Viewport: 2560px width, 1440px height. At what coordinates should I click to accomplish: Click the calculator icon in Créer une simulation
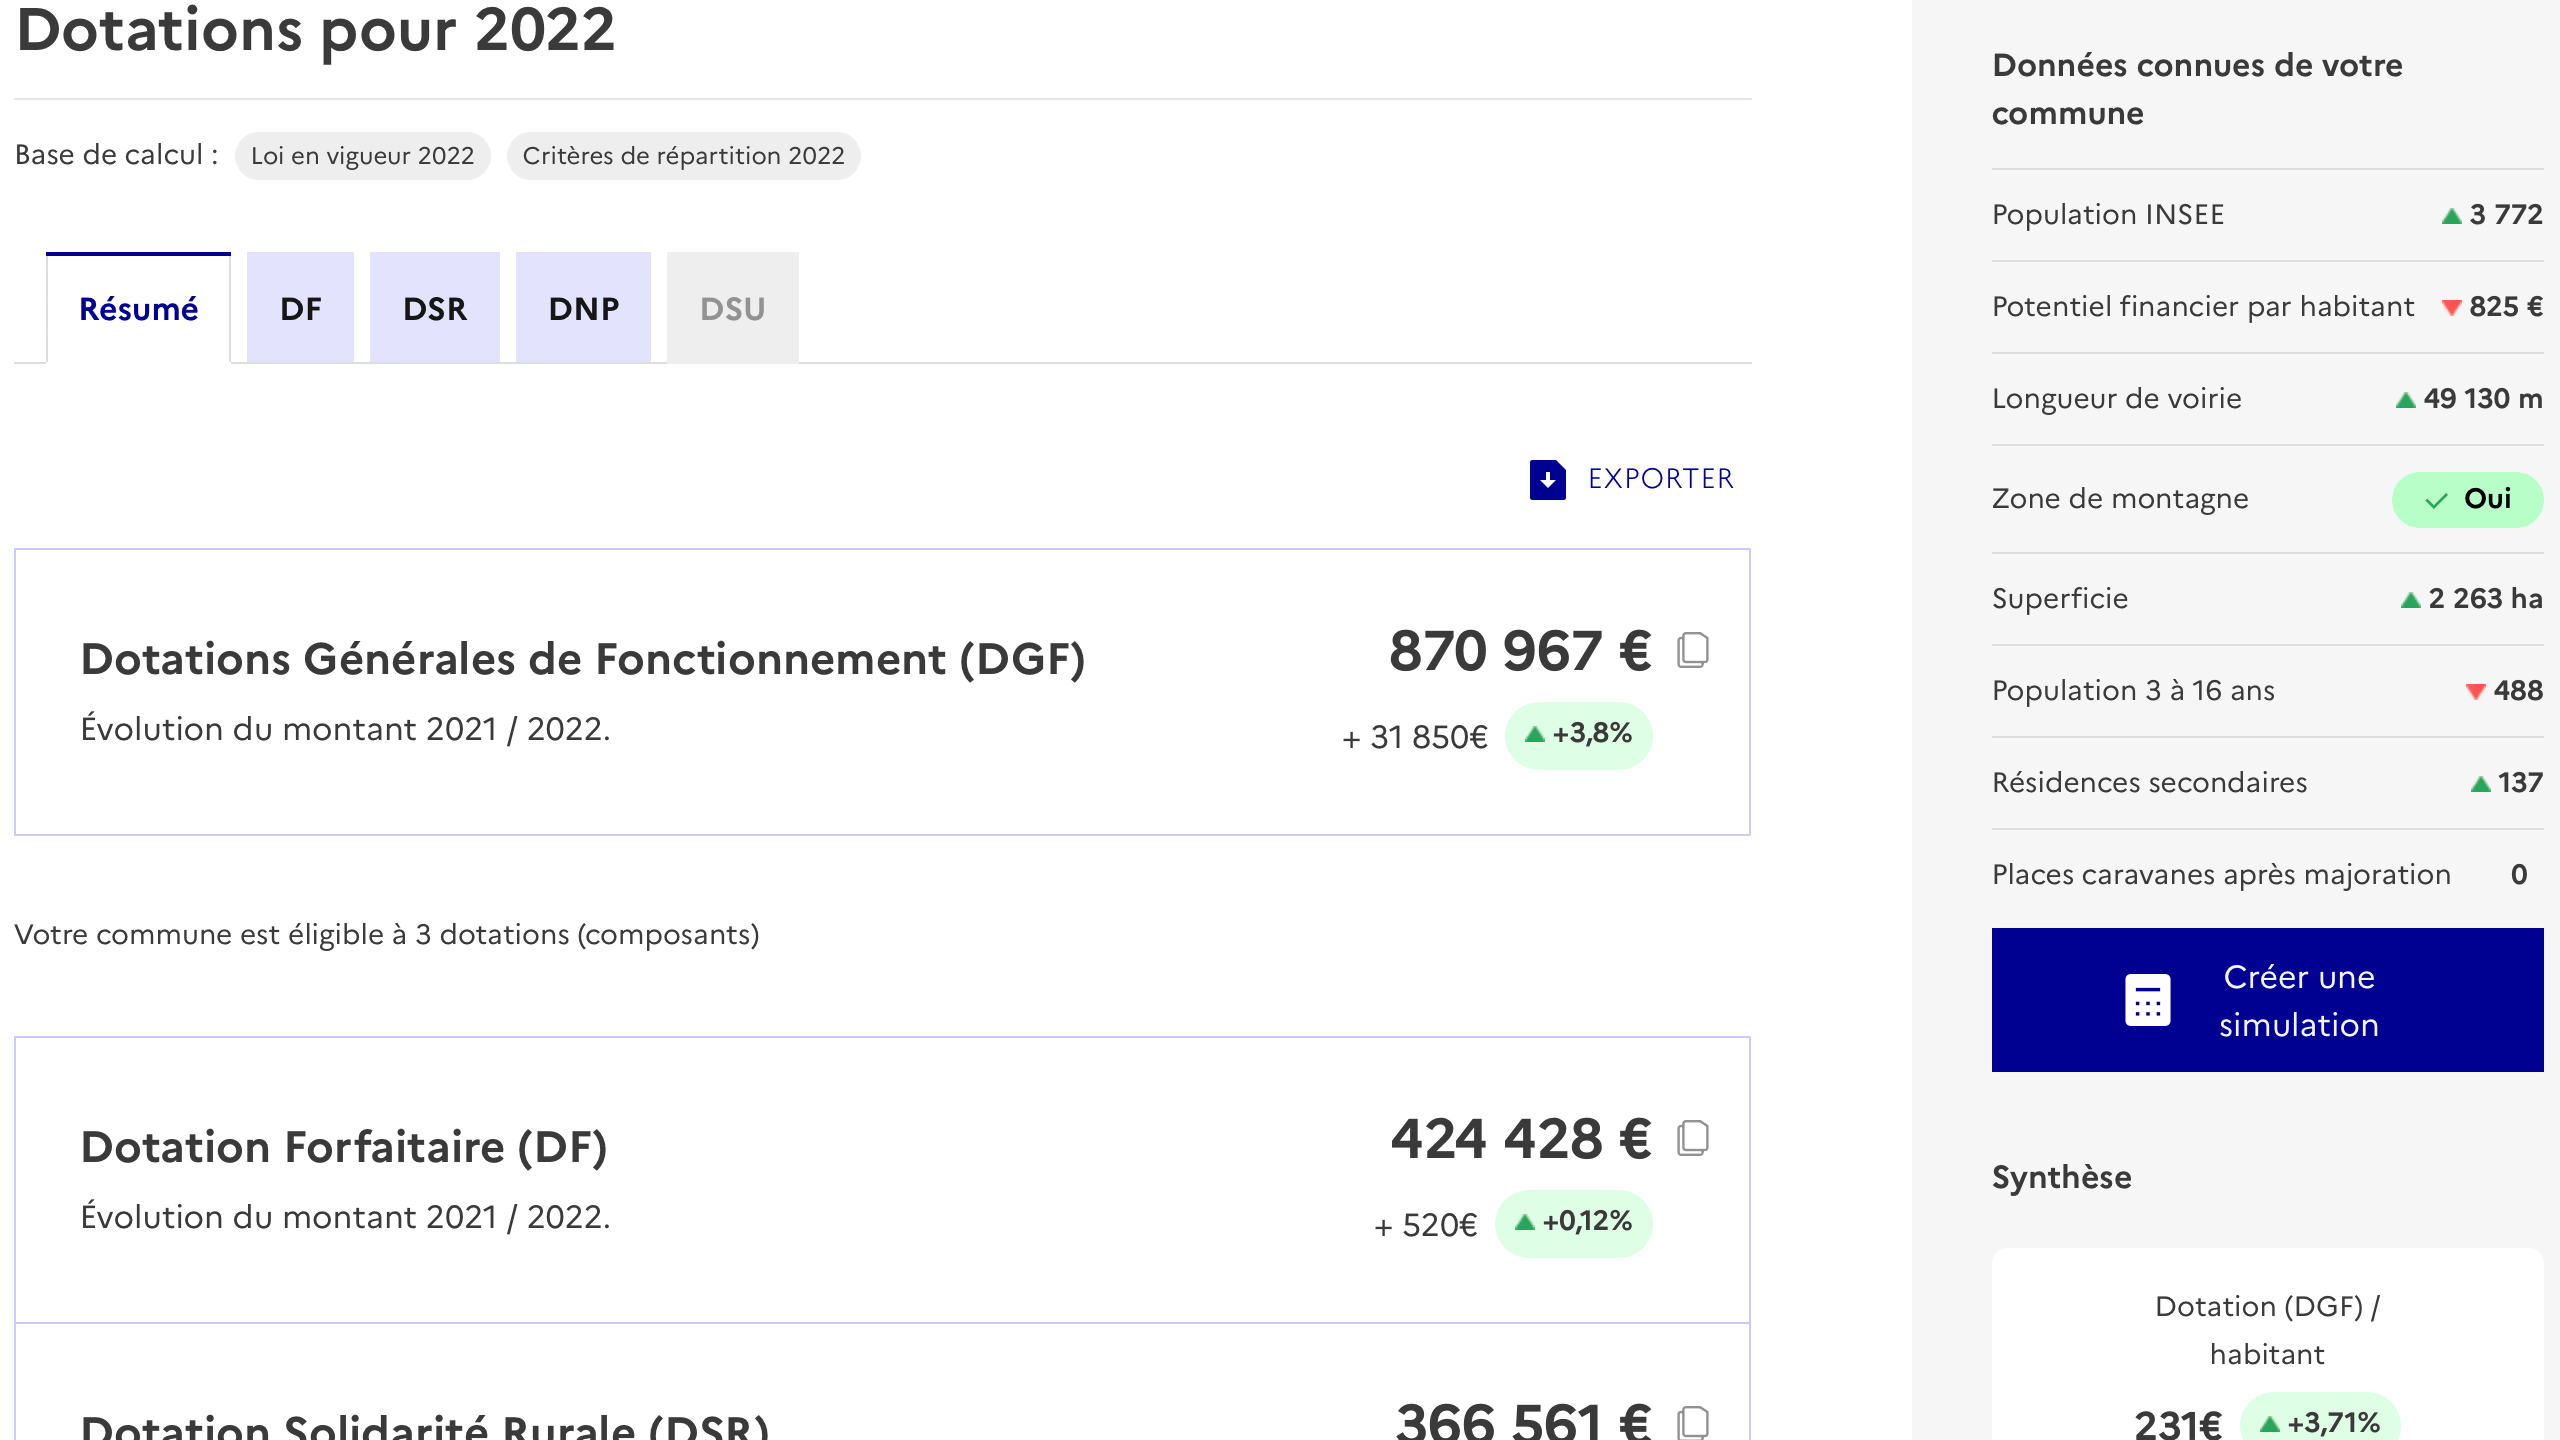coord(2146,998)
